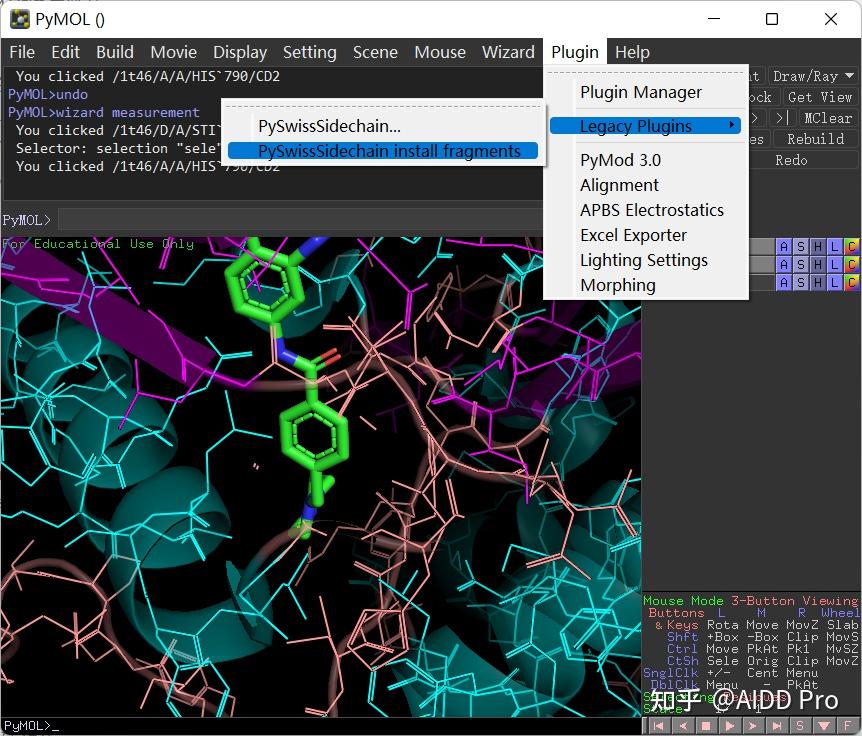Viewport: 862px width, 736px height.
Task: Expand the Draw/Ray dropdown
Action: pos(812,76)
